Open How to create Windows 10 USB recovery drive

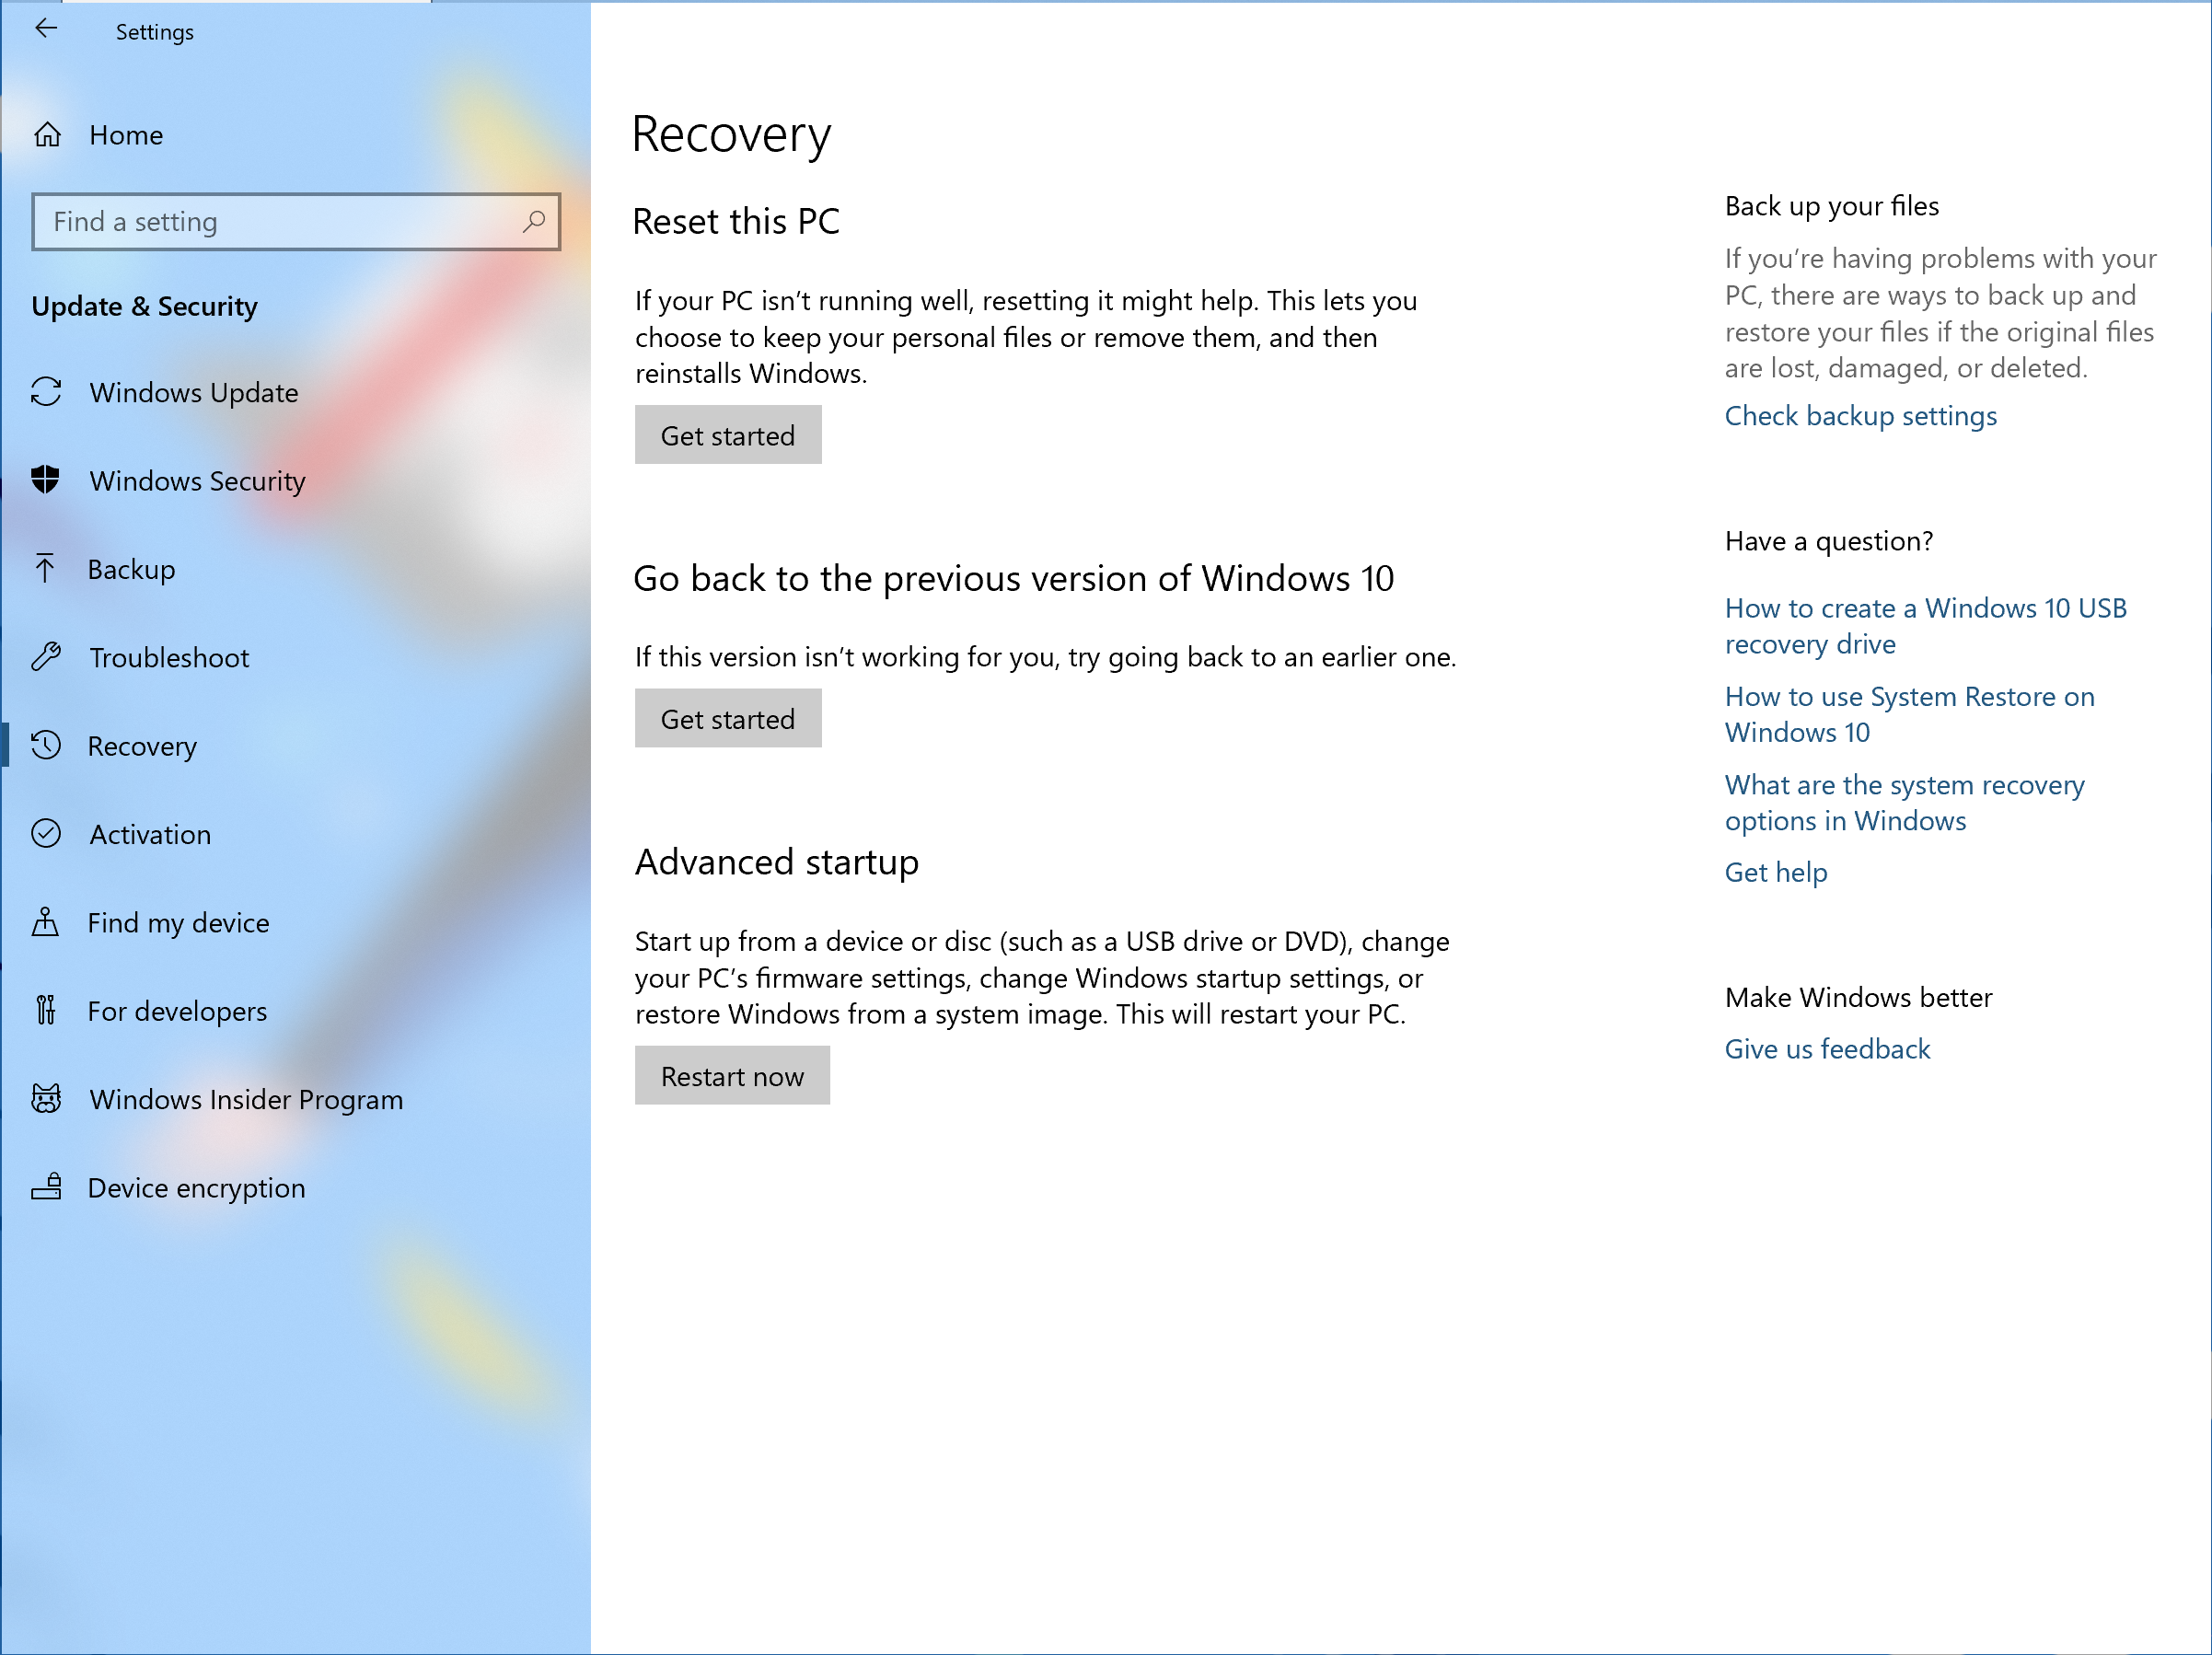point(1926,622)
